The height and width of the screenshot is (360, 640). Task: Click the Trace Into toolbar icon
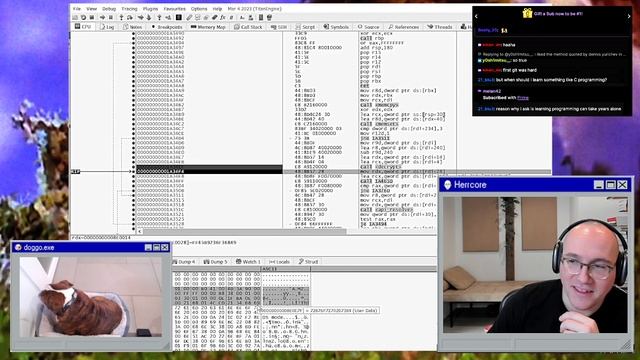(140, 18)
